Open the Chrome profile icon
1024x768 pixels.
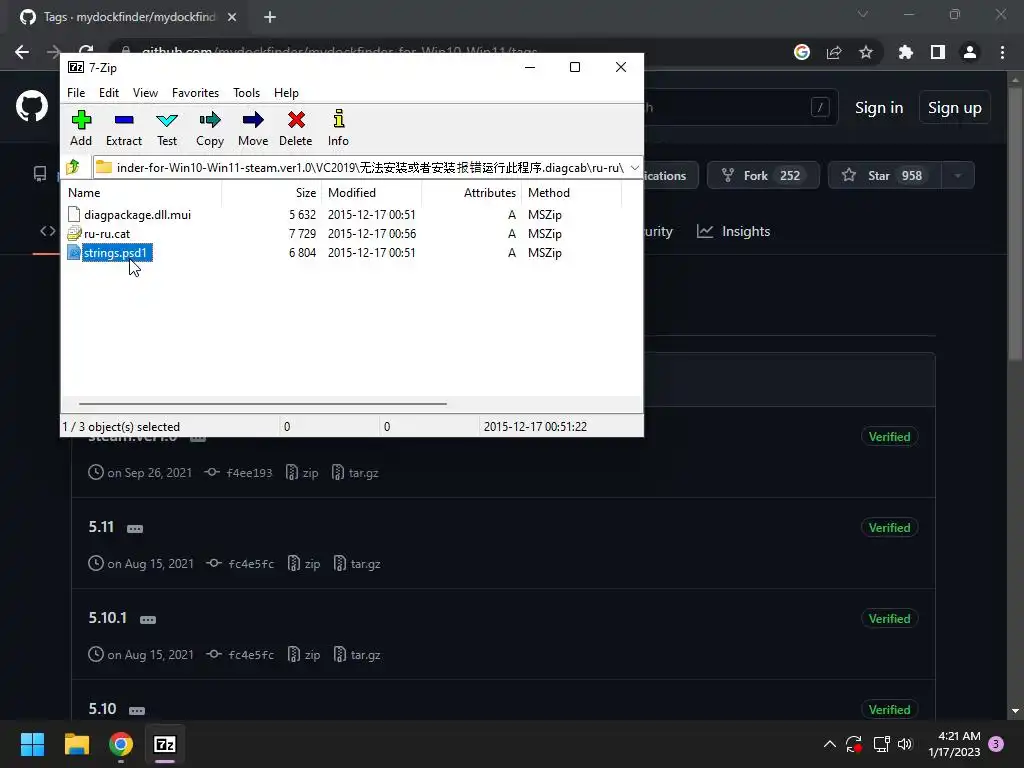tap(970, 52)
